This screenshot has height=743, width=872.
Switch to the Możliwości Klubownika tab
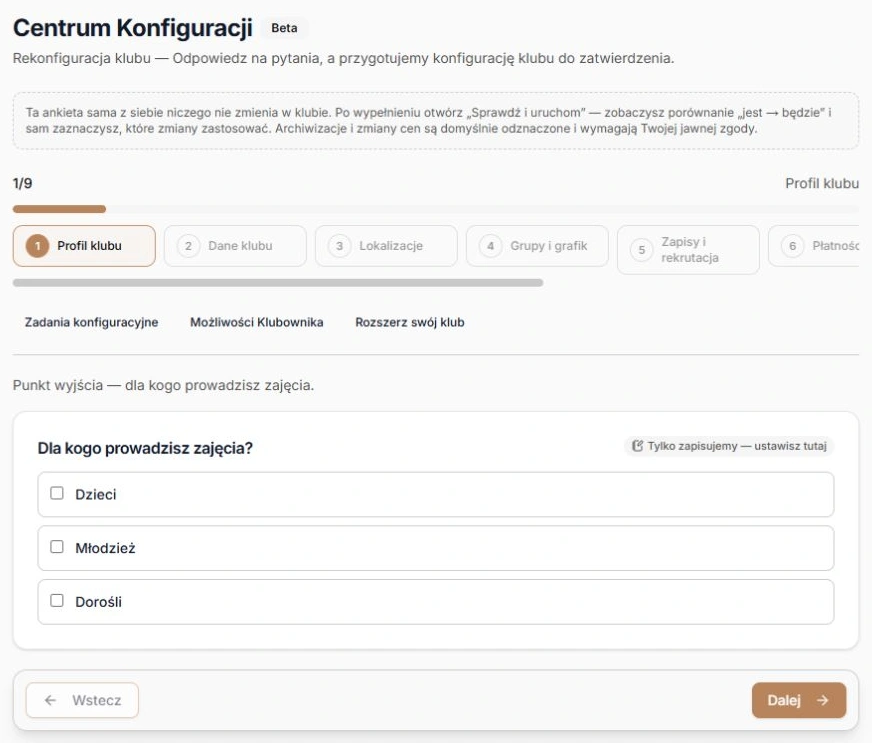coord(256,323)
